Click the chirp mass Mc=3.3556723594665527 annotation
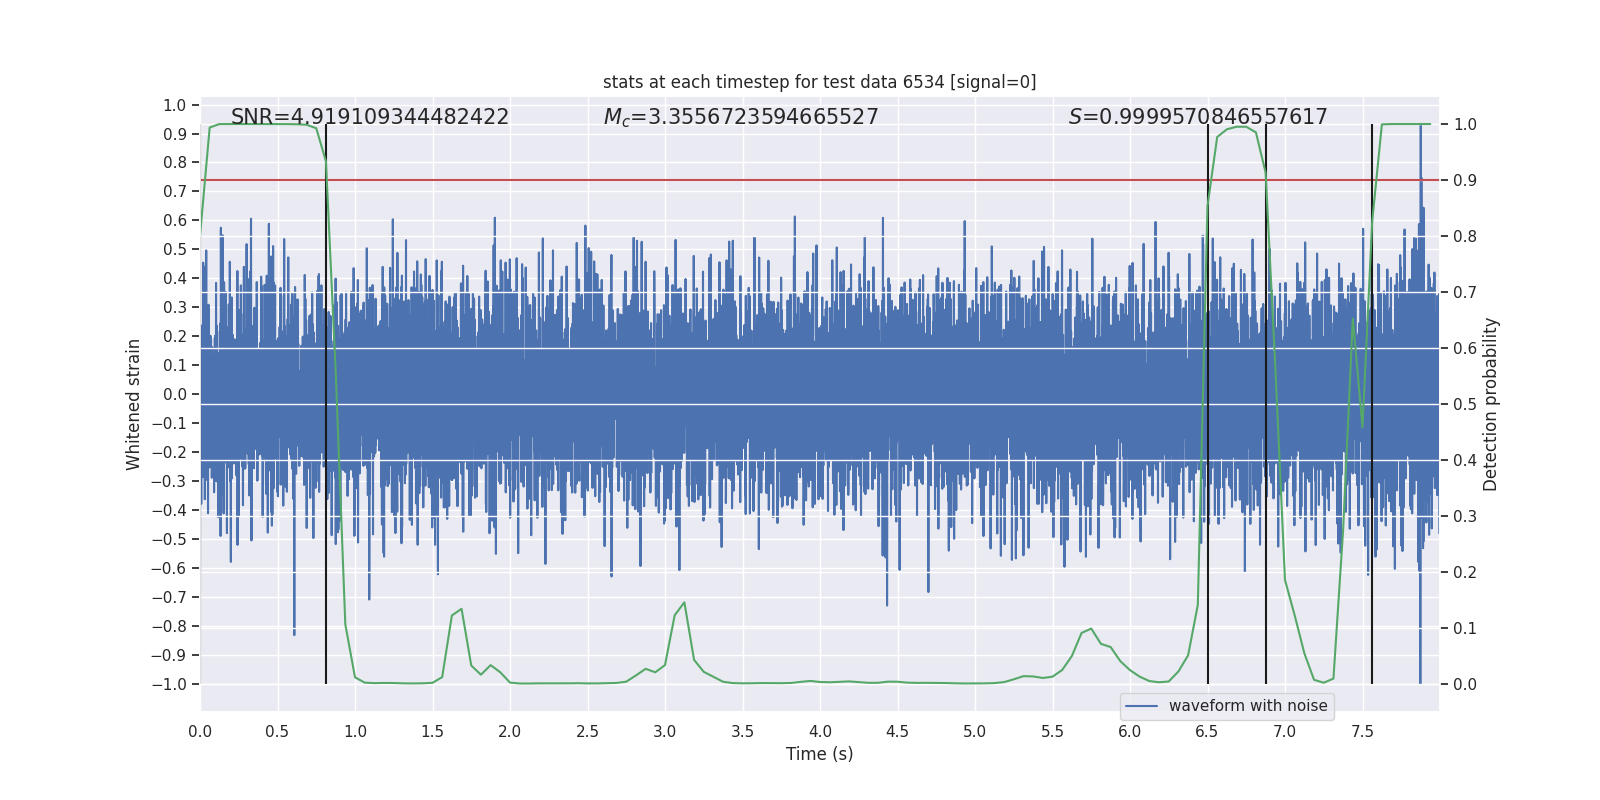 (x=741, y=117)
